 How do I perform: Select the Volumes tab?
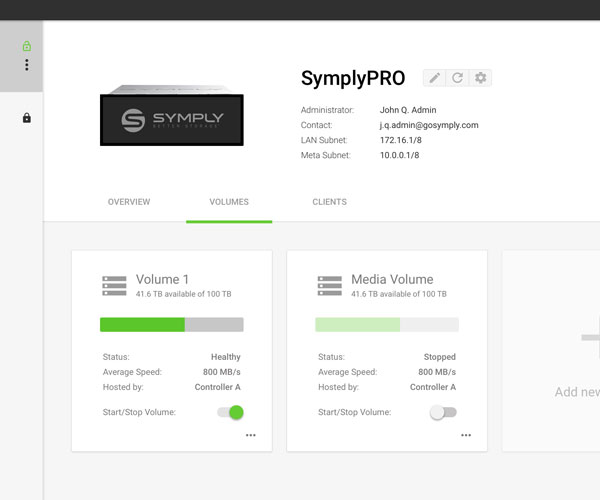229,202
